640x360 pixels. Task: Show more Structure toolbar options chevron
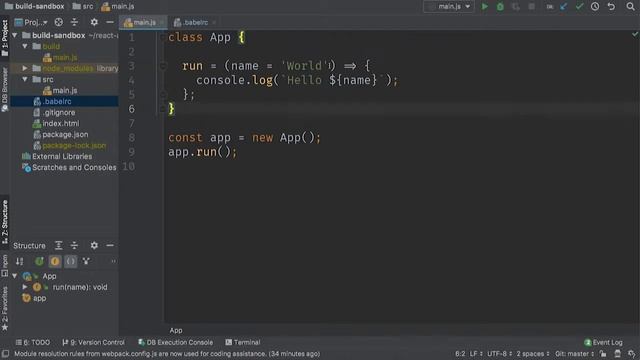pos(113,261)
